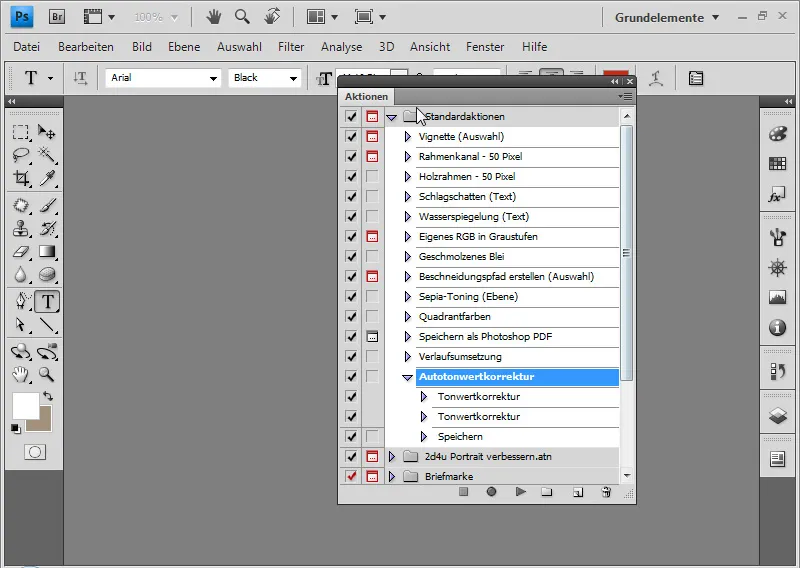
Task: Begin recording an action
Action: (x=491, y=492)
